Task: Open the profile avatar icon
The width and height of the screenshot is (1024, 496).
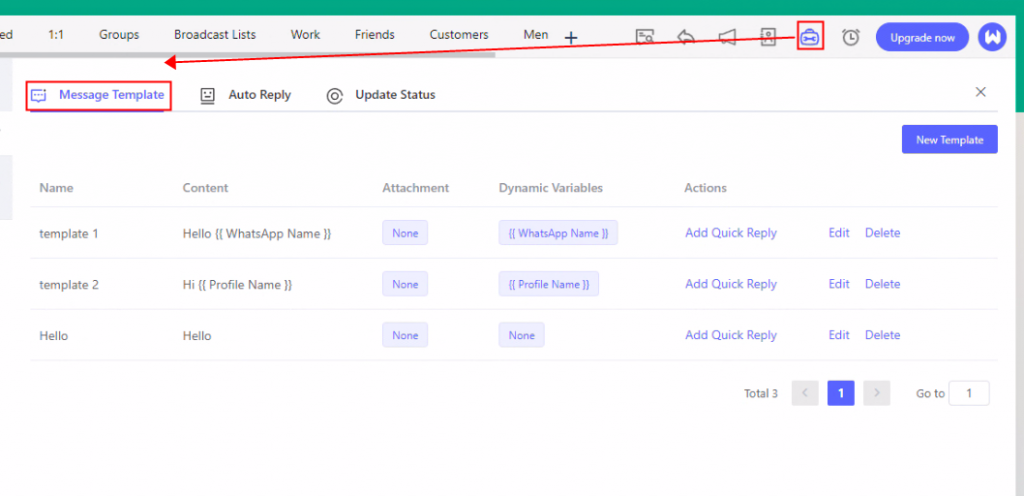Action: coord(992,37)
